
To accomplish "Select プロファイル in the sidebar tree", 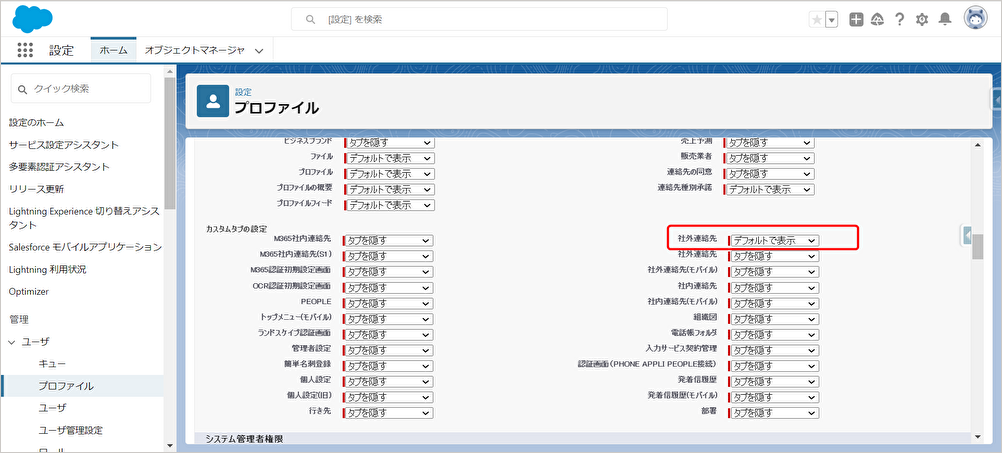I will (66, 386).
